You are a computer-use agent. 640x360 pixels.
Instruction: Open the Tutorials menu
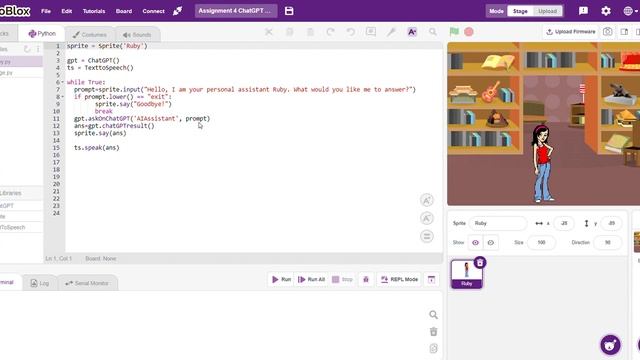[94, 11]
